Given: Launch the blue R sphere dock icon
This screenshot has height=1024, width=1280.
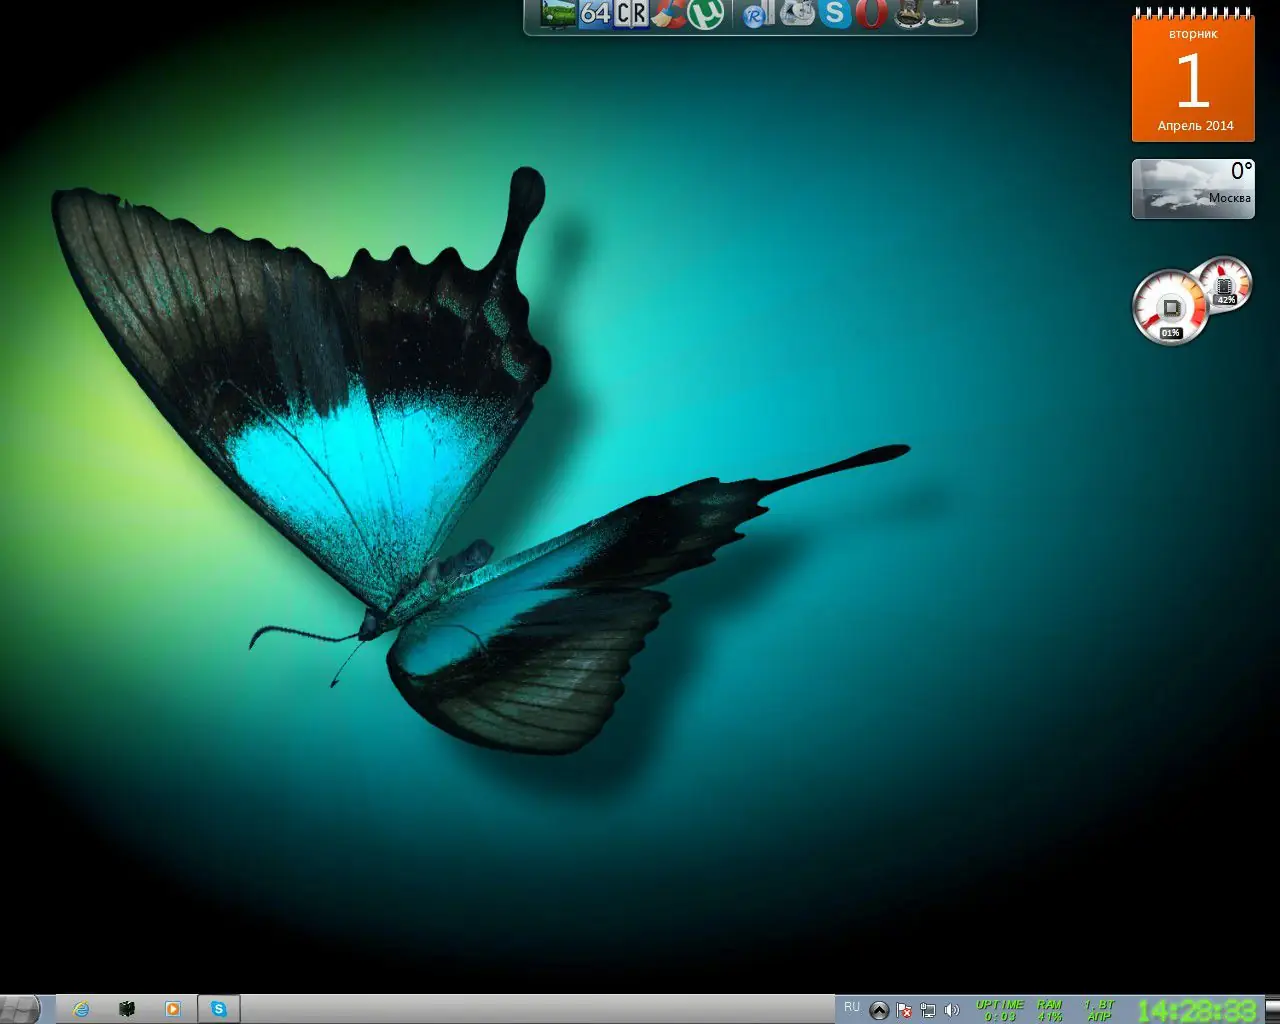Looking at the screenshot, I should pos(756,16).
